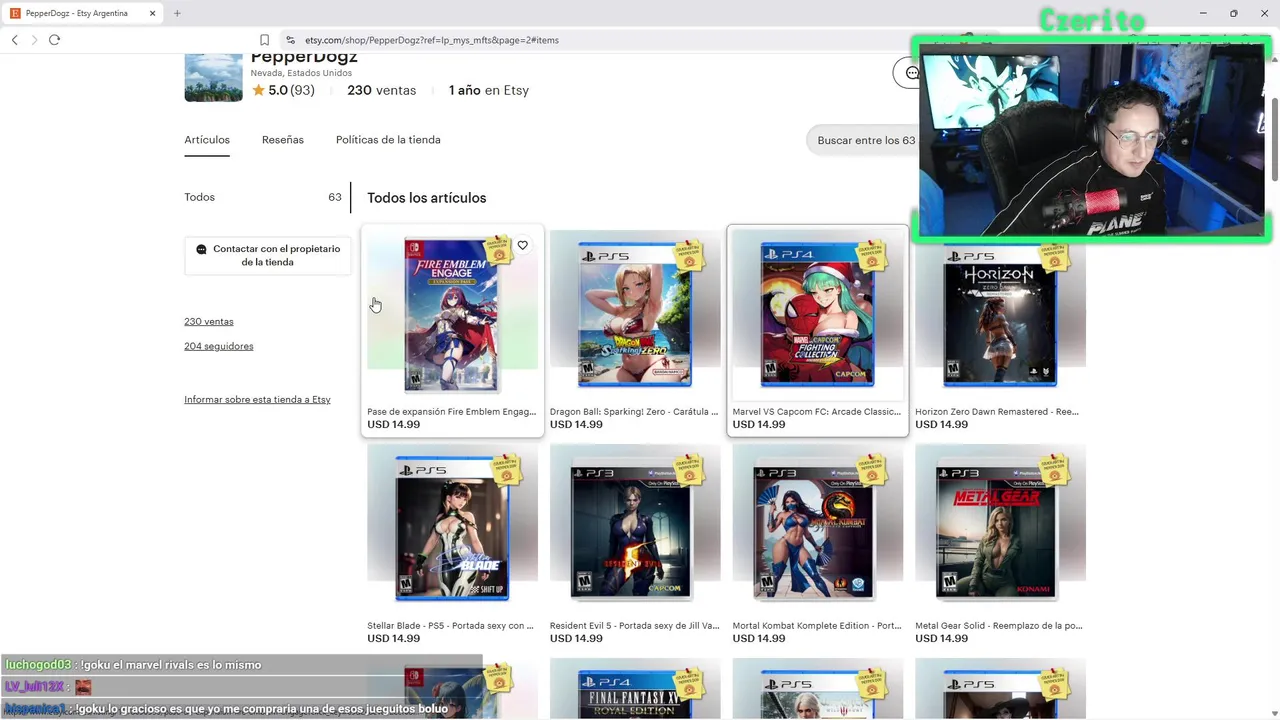Screen dimensions: 1280x720
Task: Click the Nevada, Estados Unidos location text
Action: 301,73
